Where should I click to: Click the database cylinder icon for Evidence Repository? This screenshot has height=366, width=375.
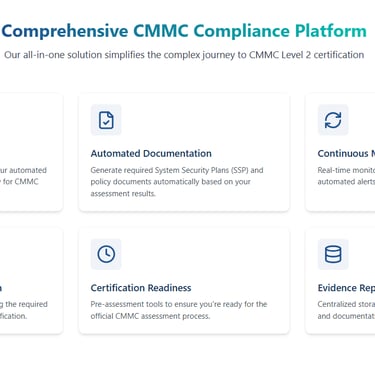333,254
